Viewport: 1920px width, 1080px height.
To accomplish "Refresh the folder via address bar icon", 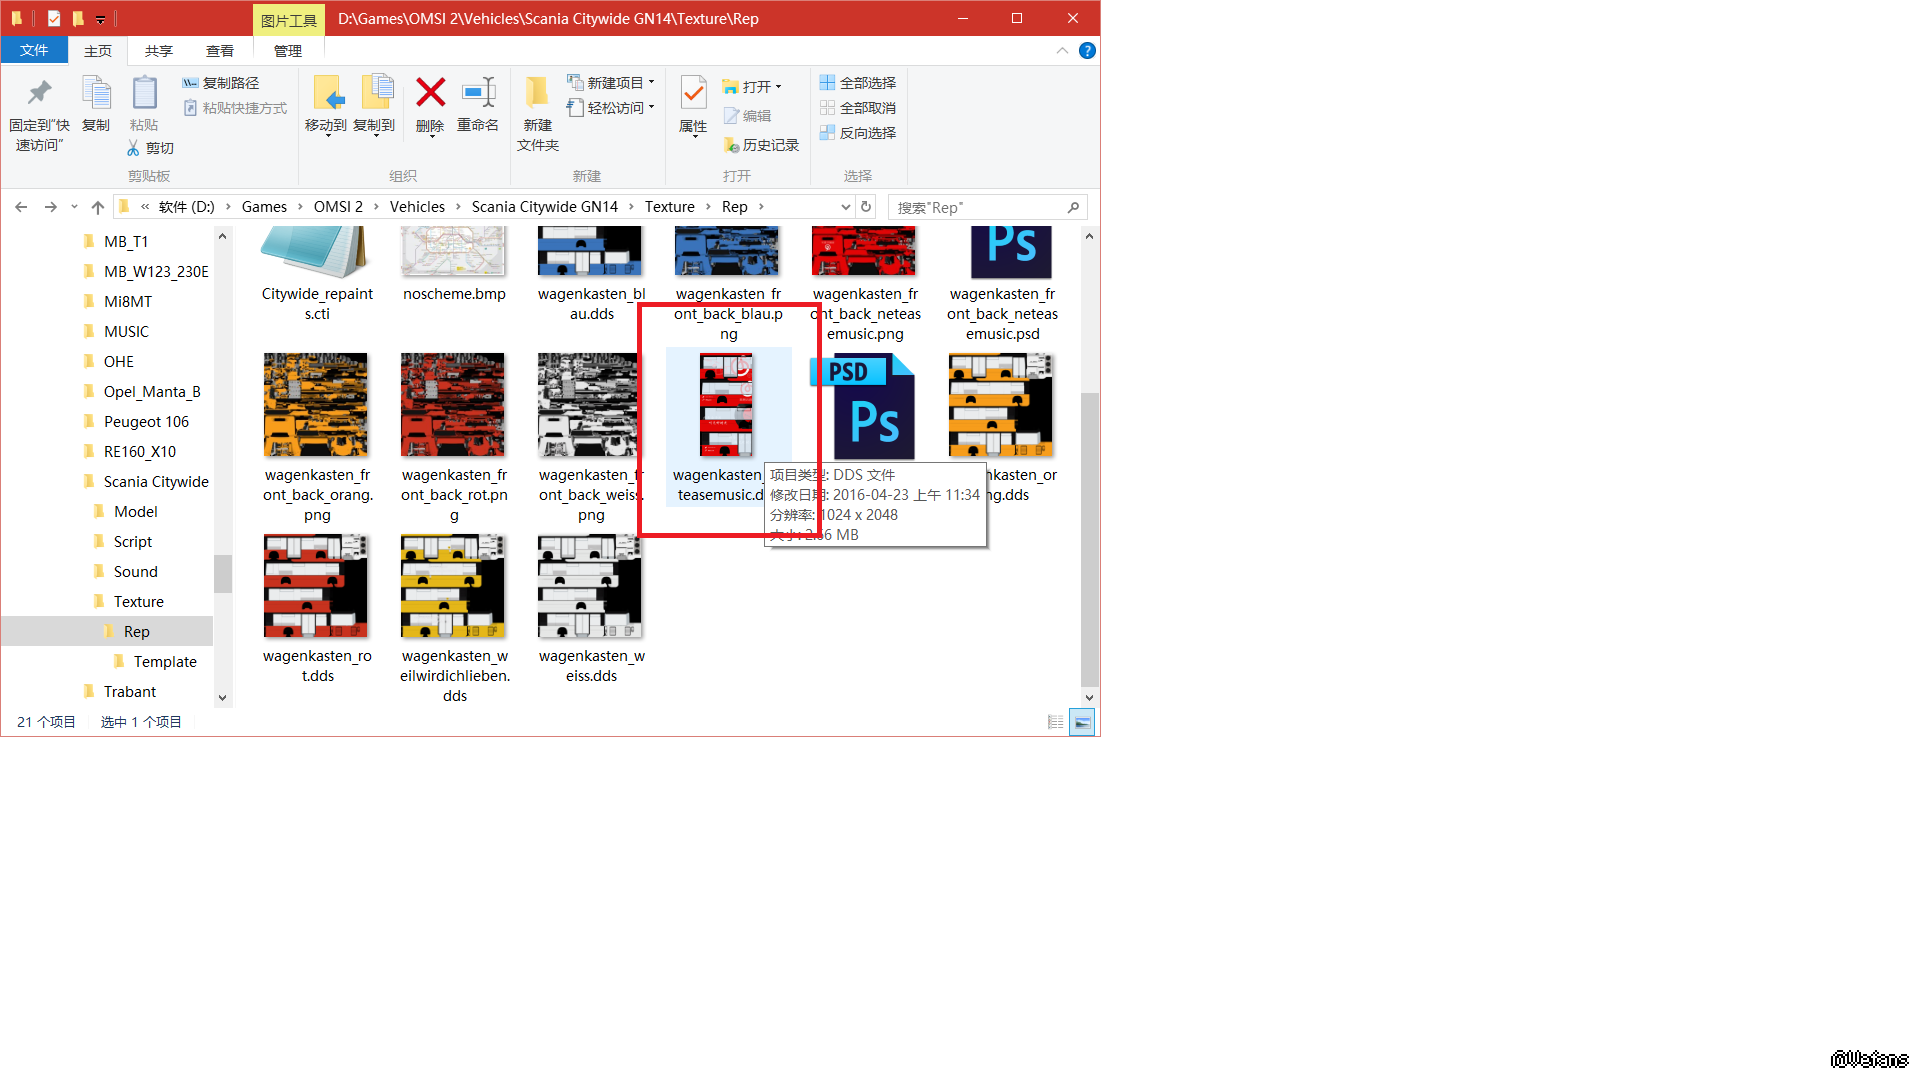I will 866,207.
